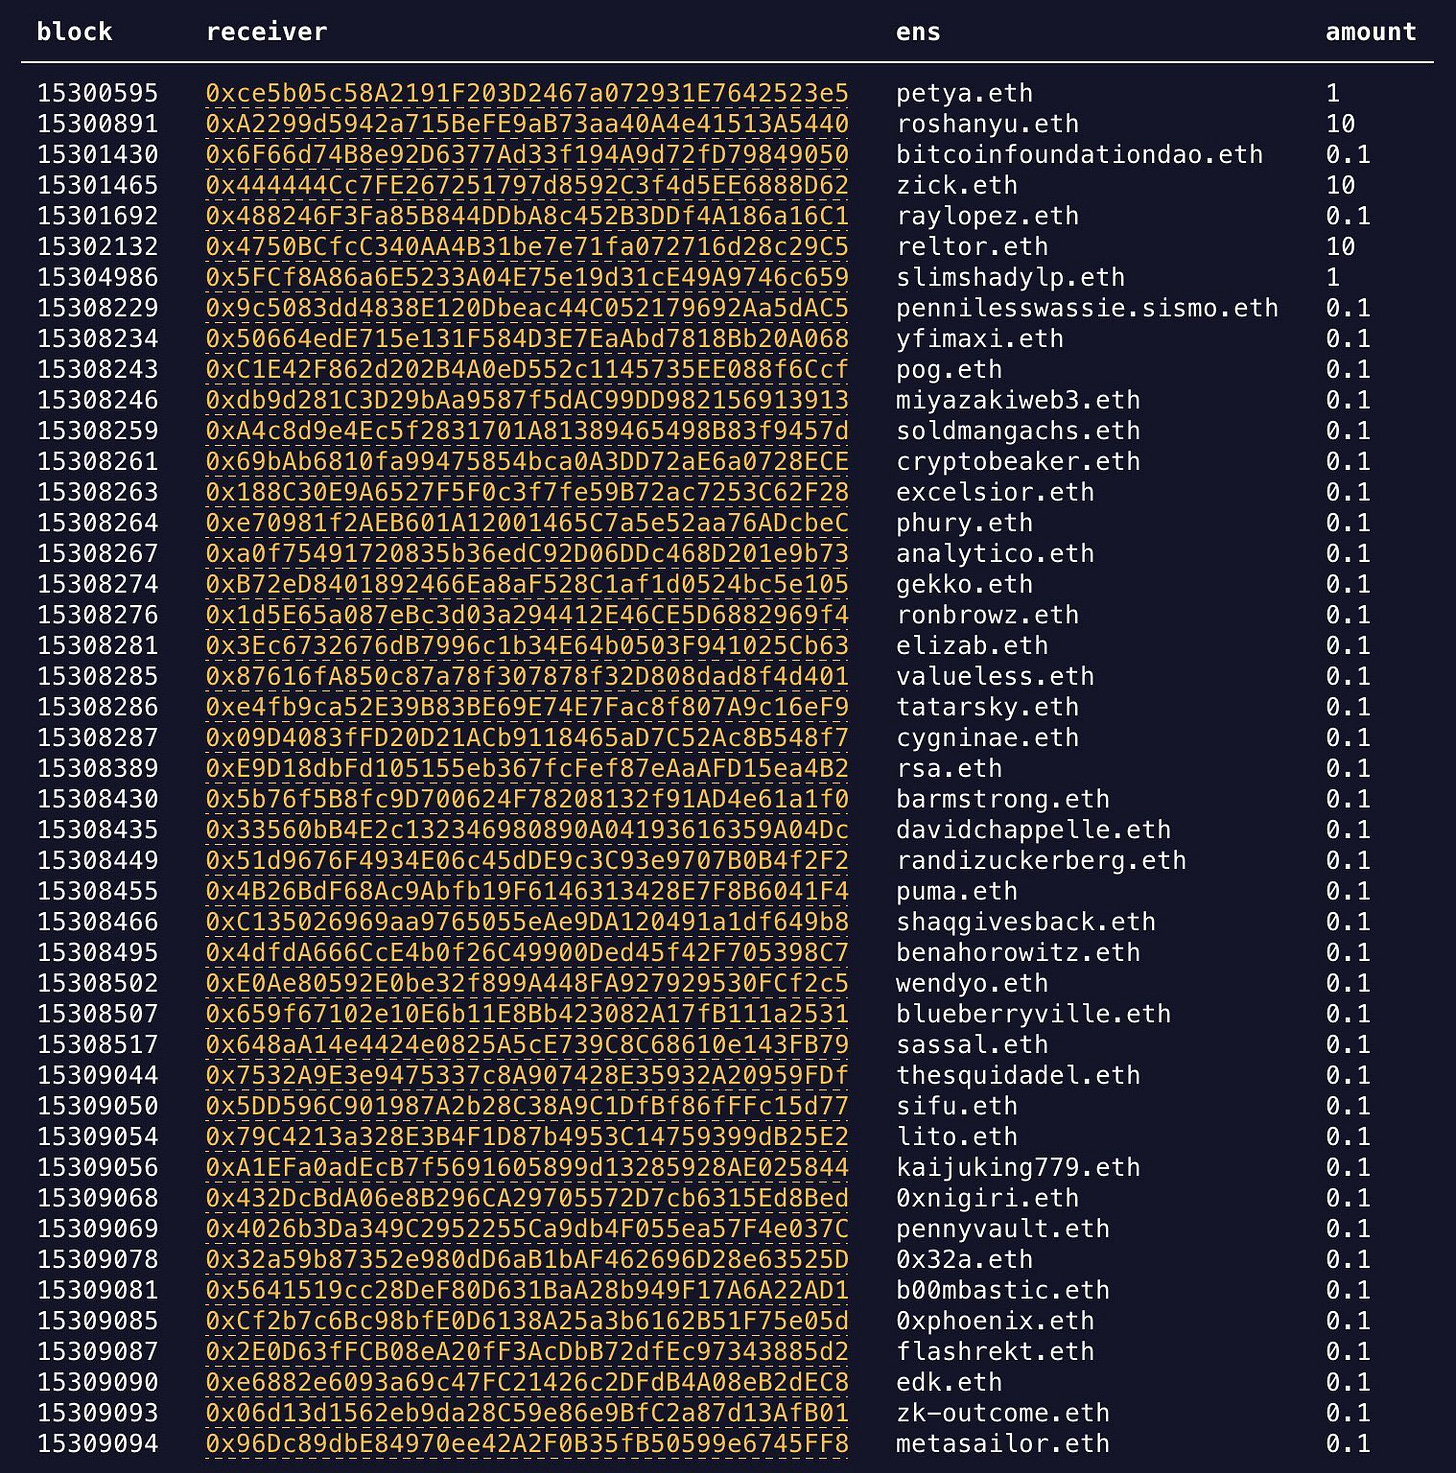Viewport: 1456px width, 1473px height.
Task: Open address link in pennilesswassie.sismo.eth row
Action: click(x=527, y=308)
